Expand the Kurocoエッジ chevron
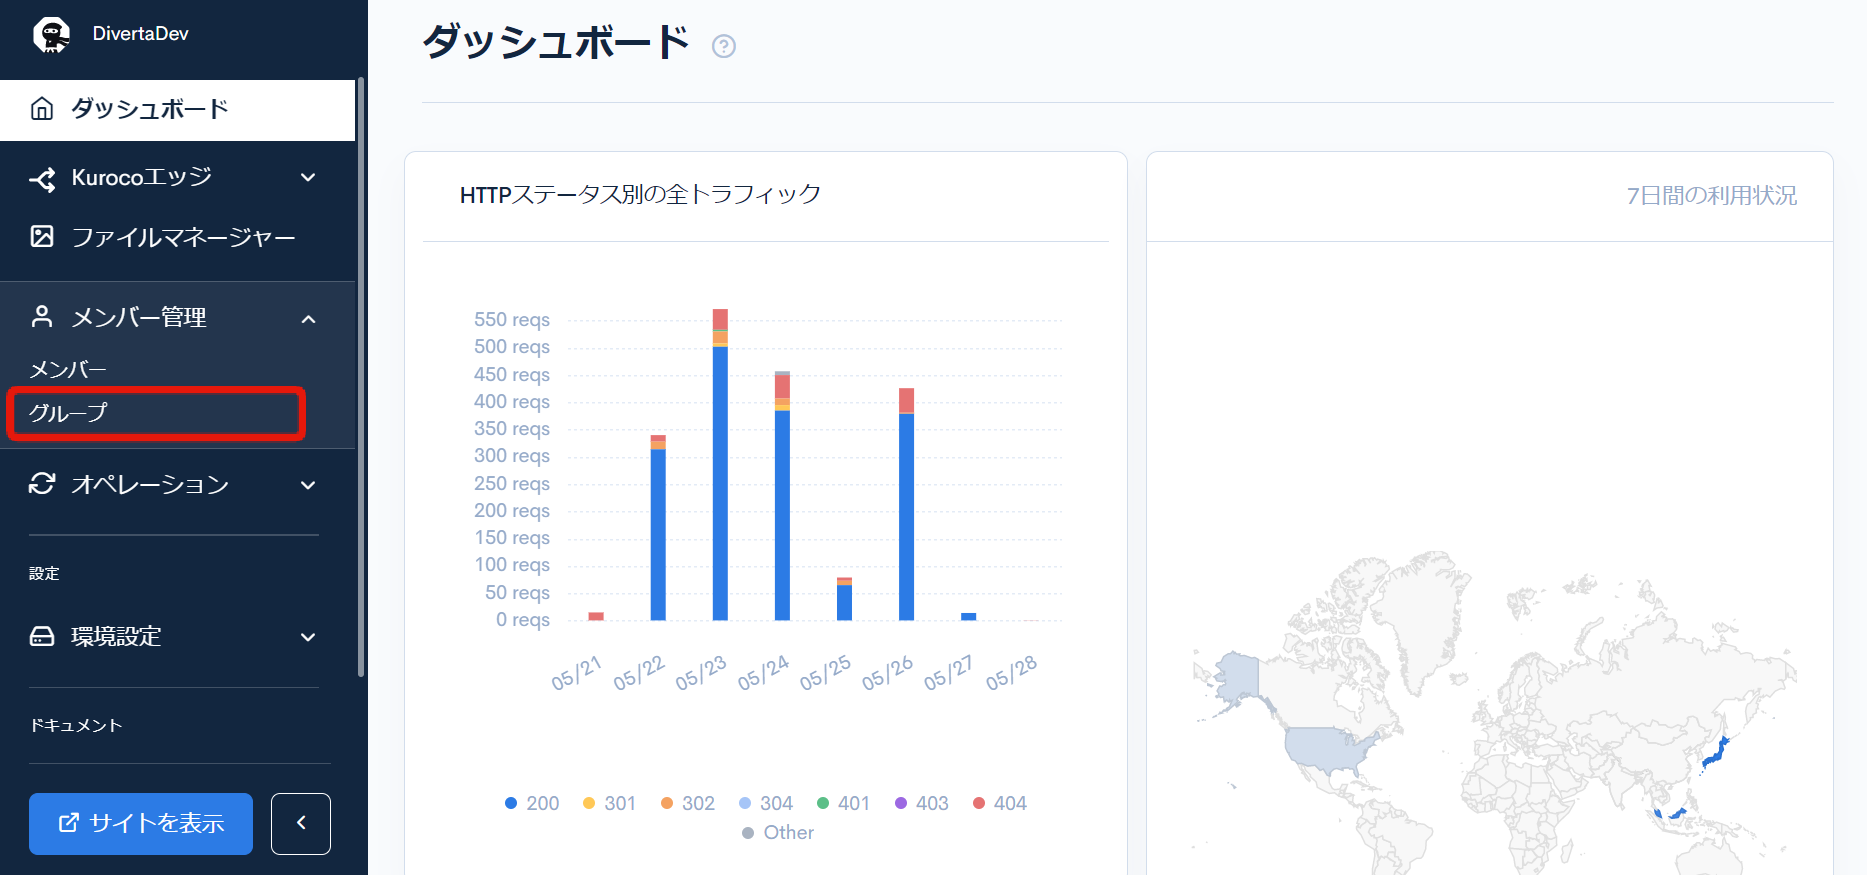This screenshot has width=1867, height=875. coord(308,178)
